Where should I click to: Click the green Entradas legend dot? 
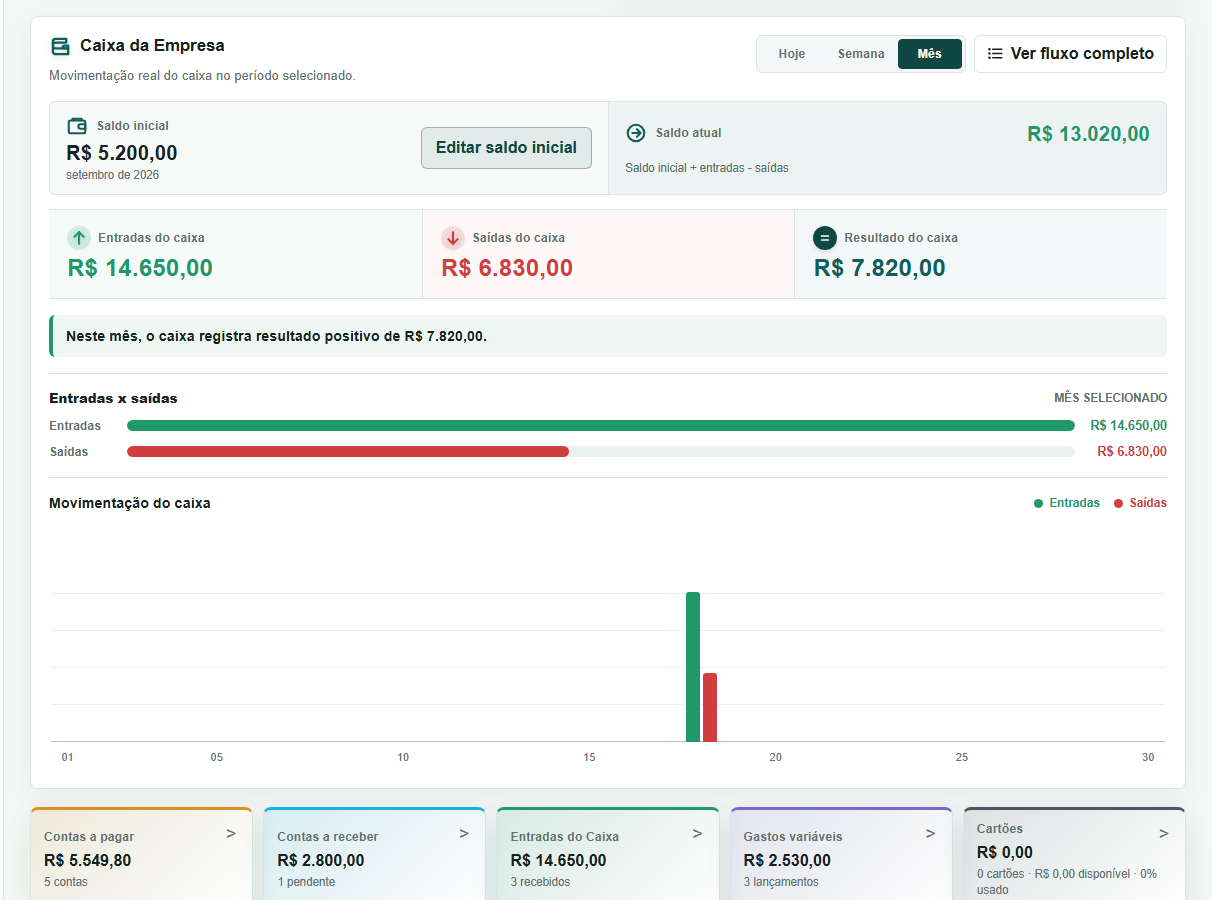point(1038,504)
